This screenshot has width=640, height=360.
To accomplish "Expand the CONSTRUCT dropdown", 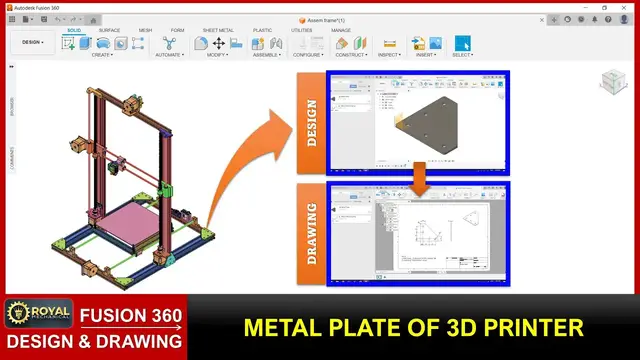I will [x=351, y=55].
